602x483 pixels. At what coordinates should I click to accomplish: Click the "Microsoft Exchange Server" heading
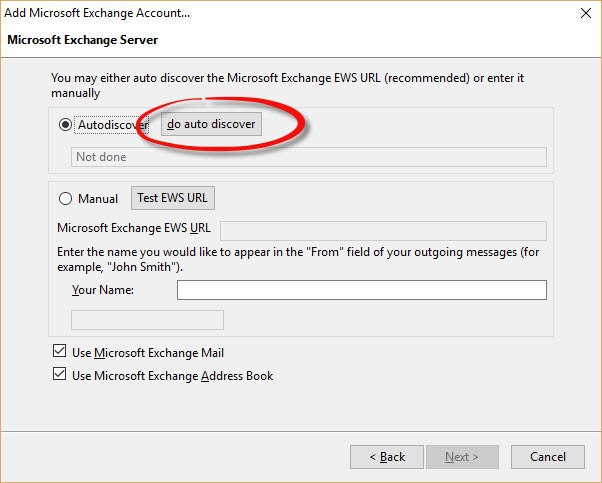pos(82,40)
